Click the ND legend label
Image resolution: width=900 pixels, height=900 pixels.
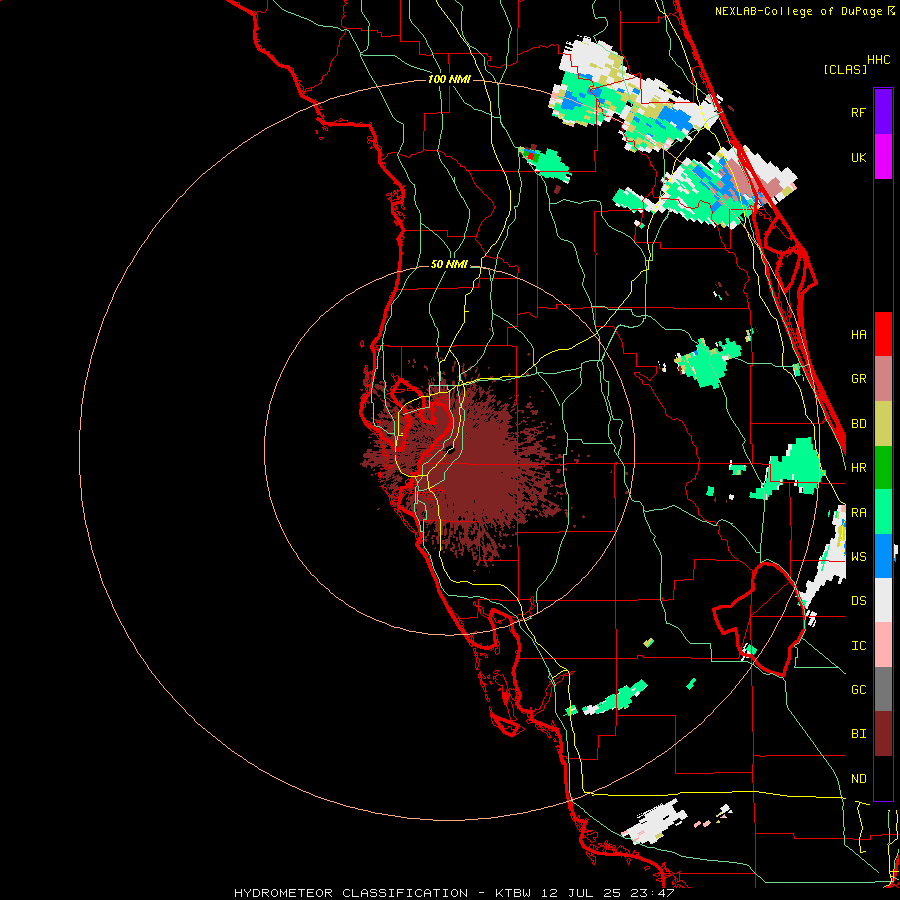pos(859,779)
